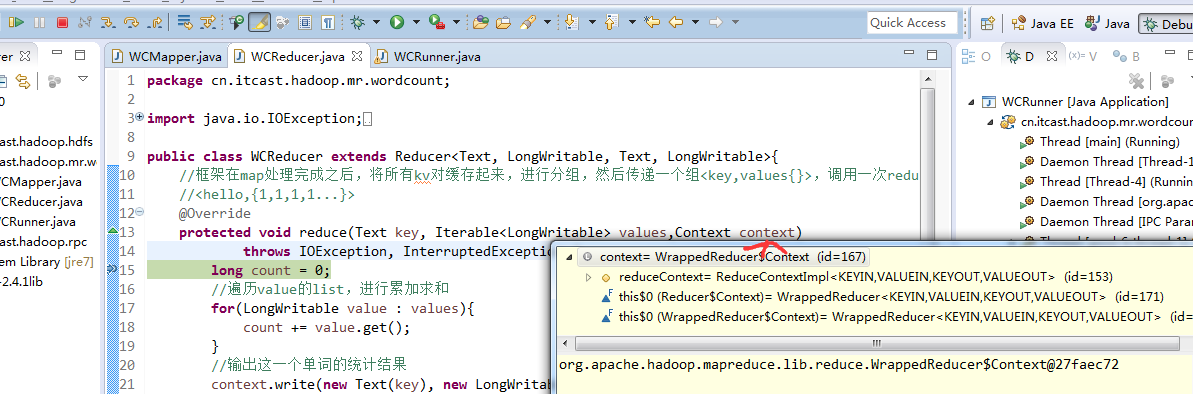Open the left panel View Menu triangle
1193x394 pixels.
coord(83,78)
